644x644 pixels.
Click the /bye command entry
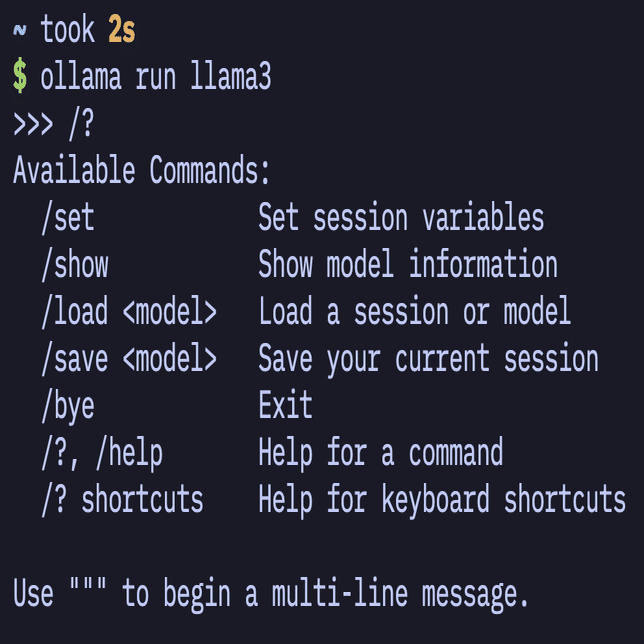68,406
